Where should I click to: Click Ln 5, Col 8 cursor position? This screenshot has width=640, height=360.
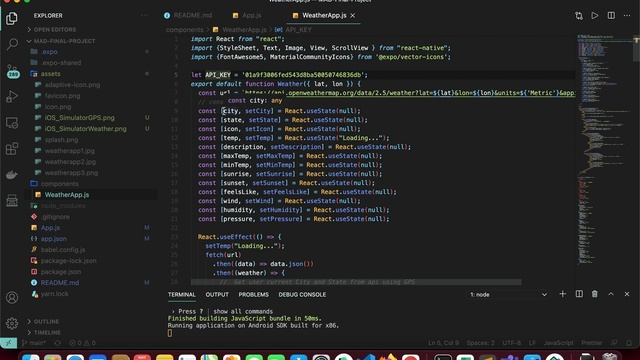click(x=443, y=343)
